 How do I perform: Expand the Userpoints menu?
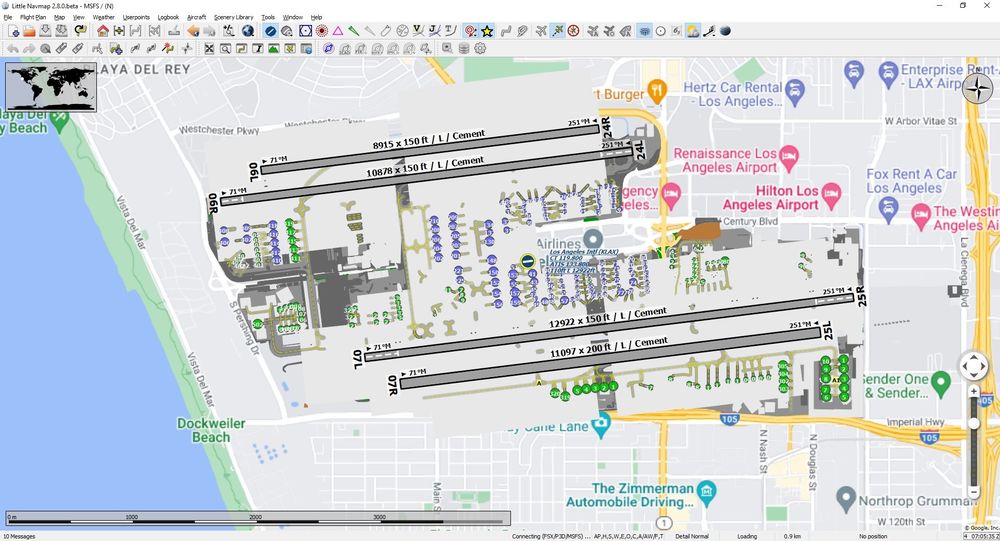136,18
